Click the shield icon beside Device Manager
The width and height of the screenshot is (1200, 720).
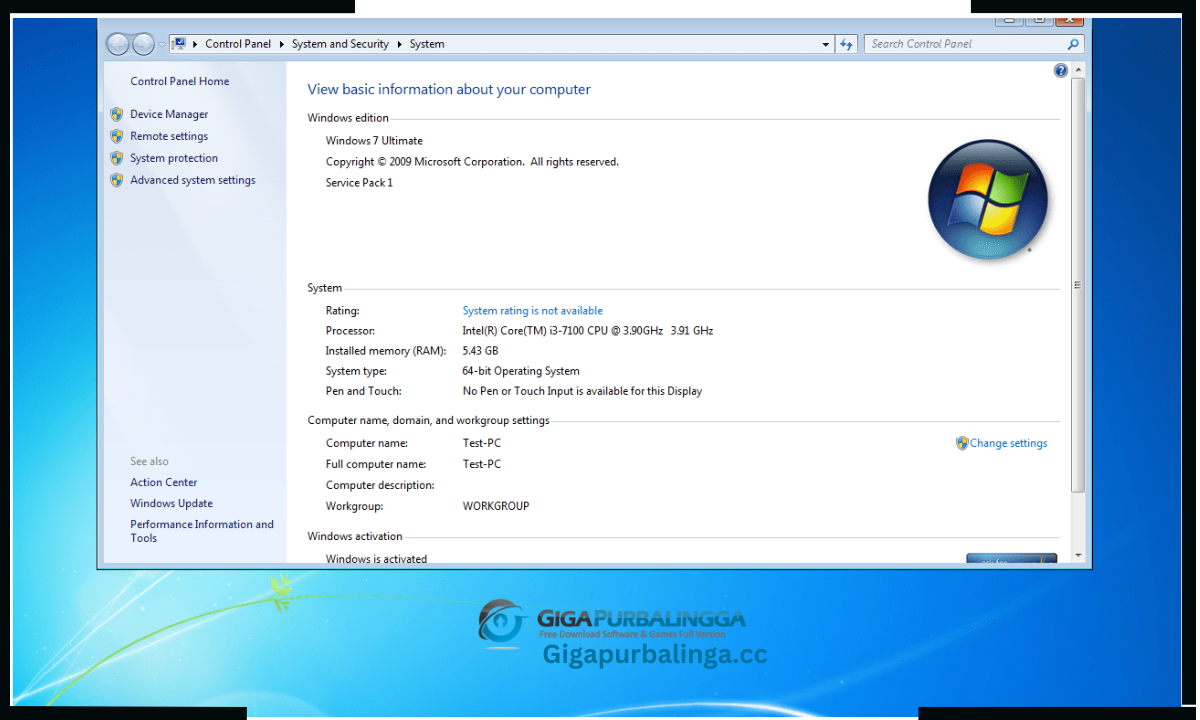pos(117,114)
